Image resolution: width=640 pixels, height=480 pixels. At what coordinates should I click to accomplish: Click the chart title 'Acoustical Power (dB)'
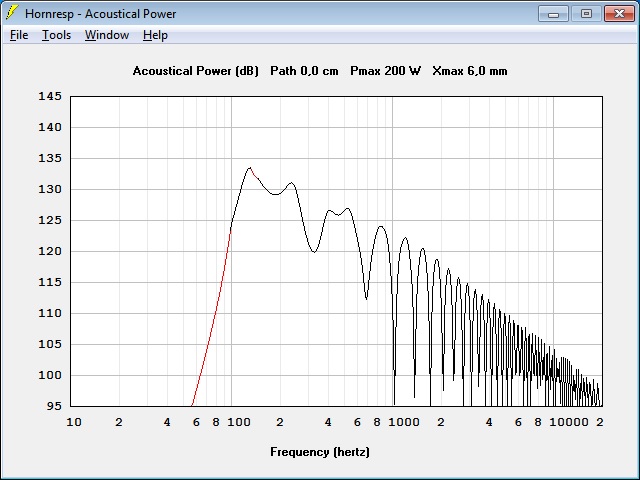196,71
